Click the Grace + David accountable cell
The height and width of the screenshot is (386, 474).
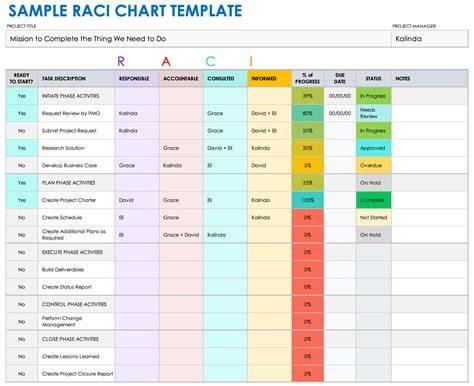[181, 235]
